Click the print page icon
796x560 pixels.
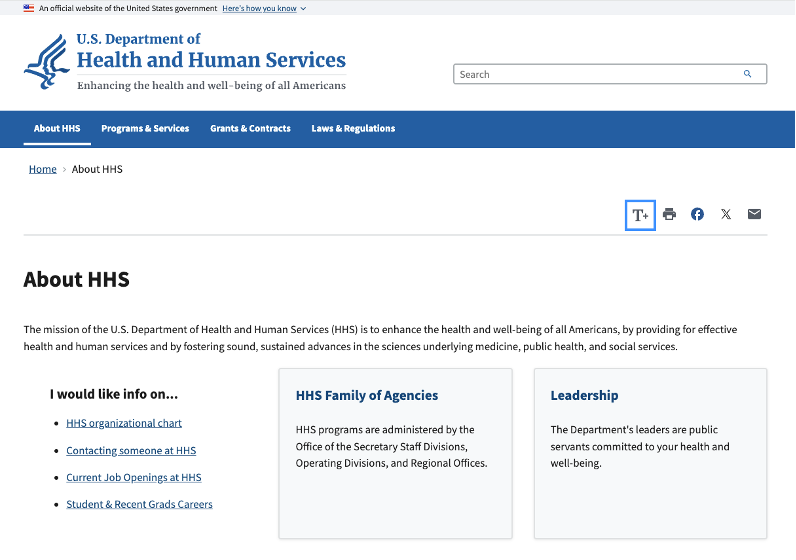[669, 214]
